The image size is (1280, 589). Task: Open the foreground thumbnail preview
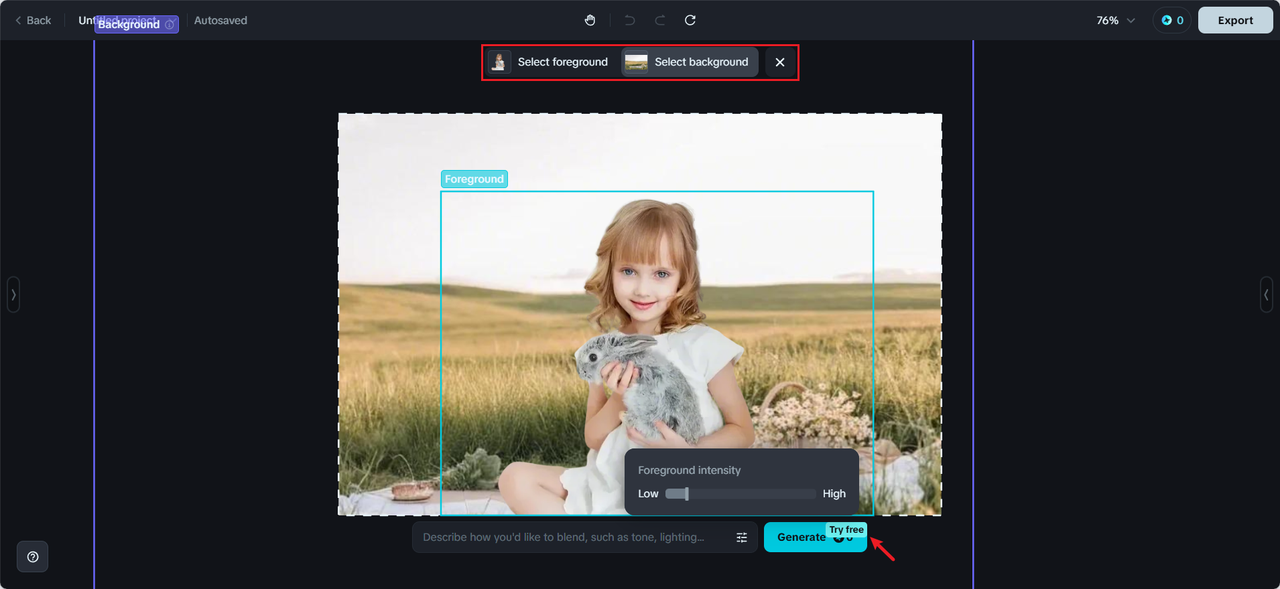499,62
